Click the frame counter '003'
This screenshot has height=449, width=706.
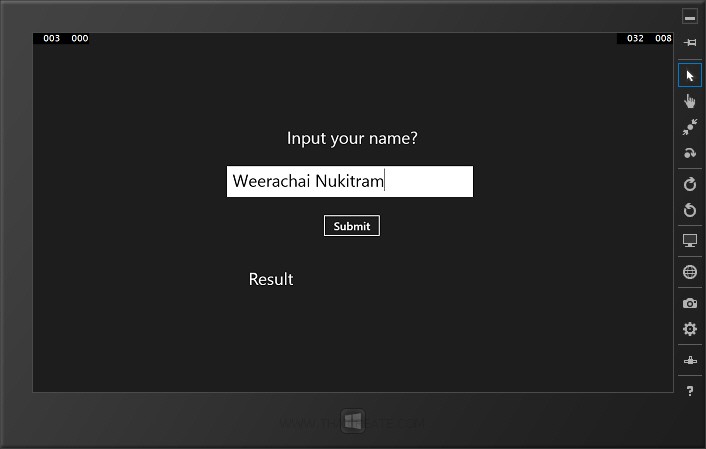(x=51, y=38)
